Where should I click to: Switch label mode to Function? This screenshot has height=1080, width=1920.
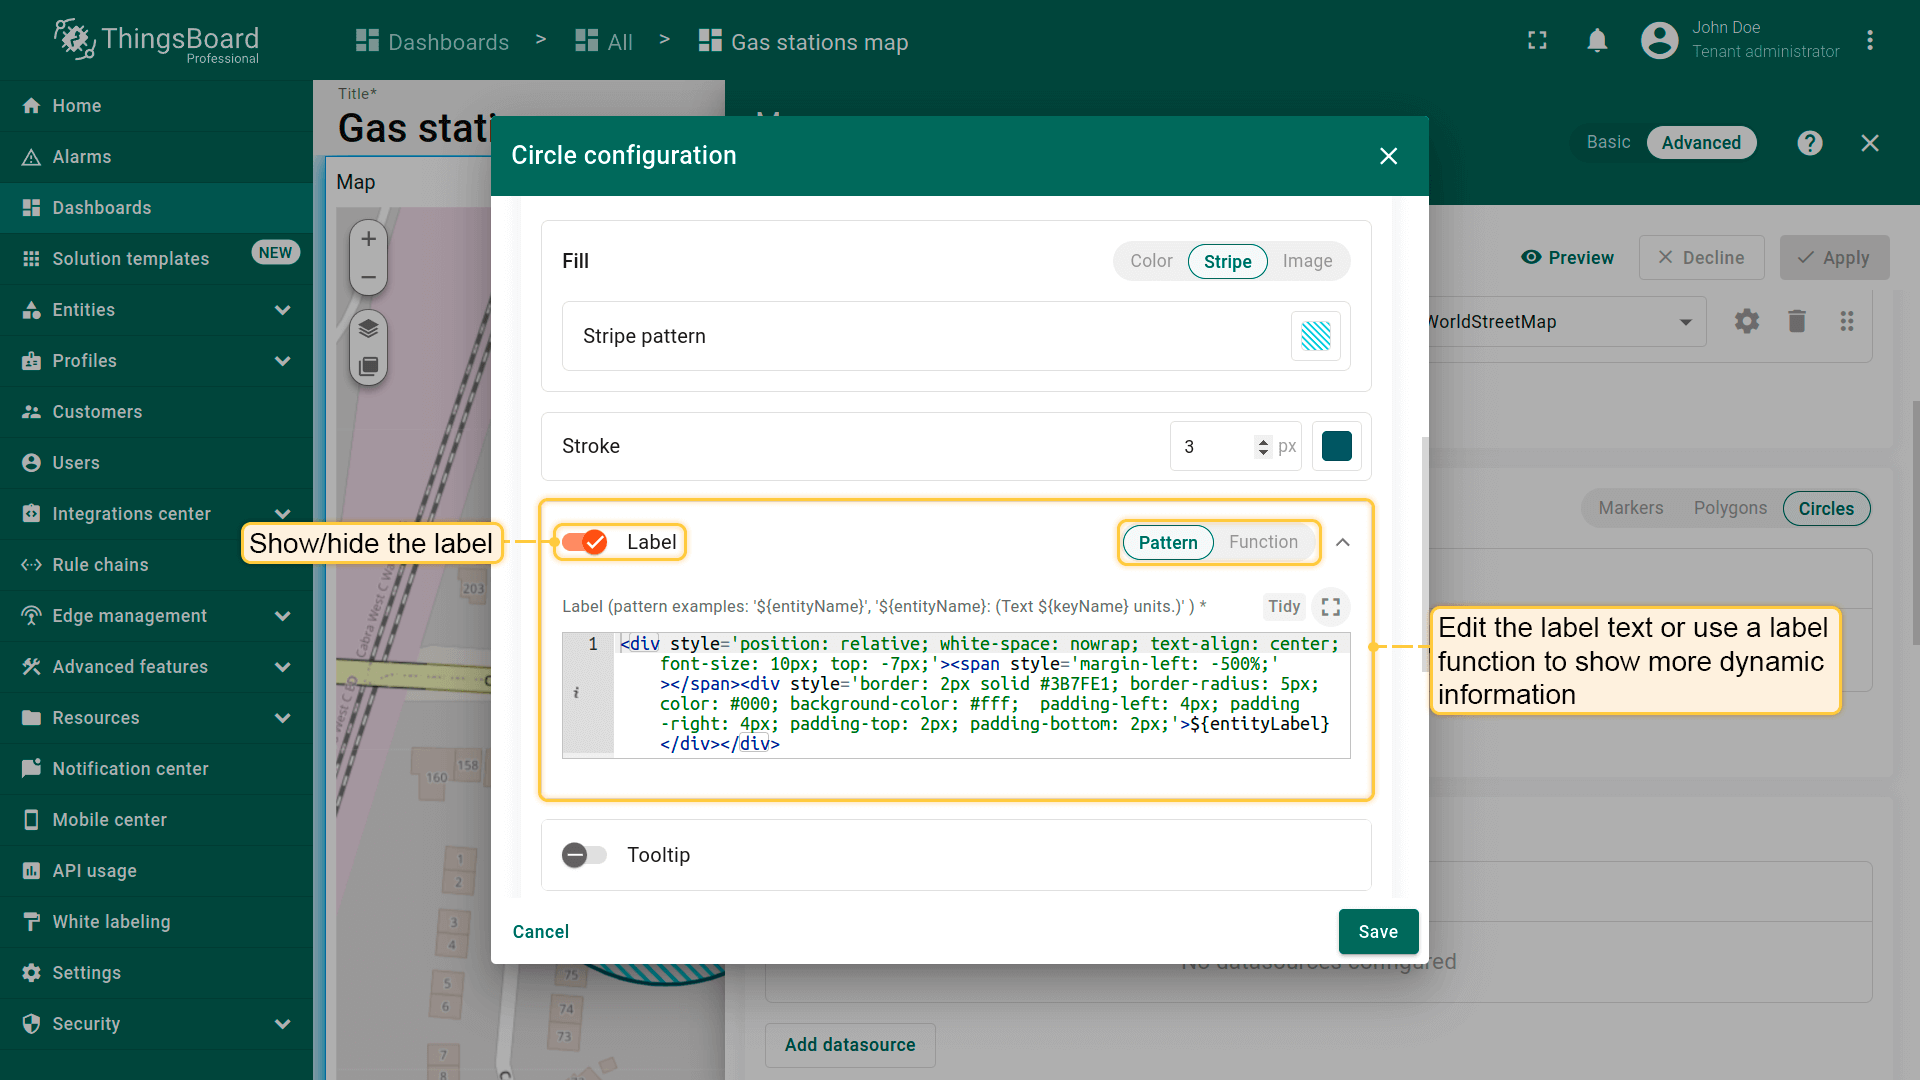click(1263, 542)
